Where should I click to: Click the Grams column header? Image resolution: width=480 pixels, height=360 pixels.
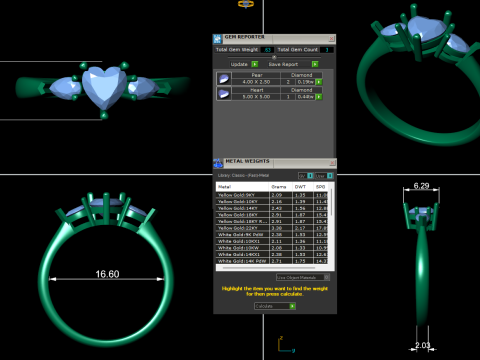point(280,187)
